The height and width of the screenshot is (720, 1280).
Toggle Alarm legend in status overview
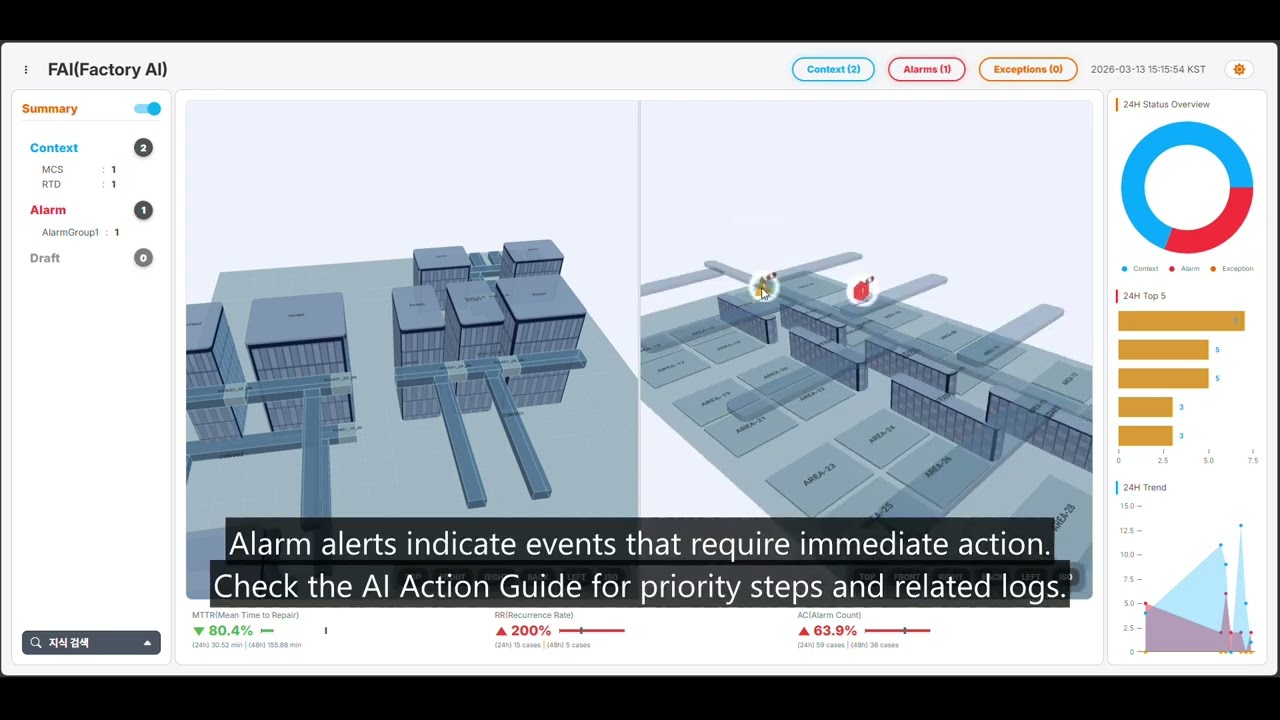pos(1185,269)
